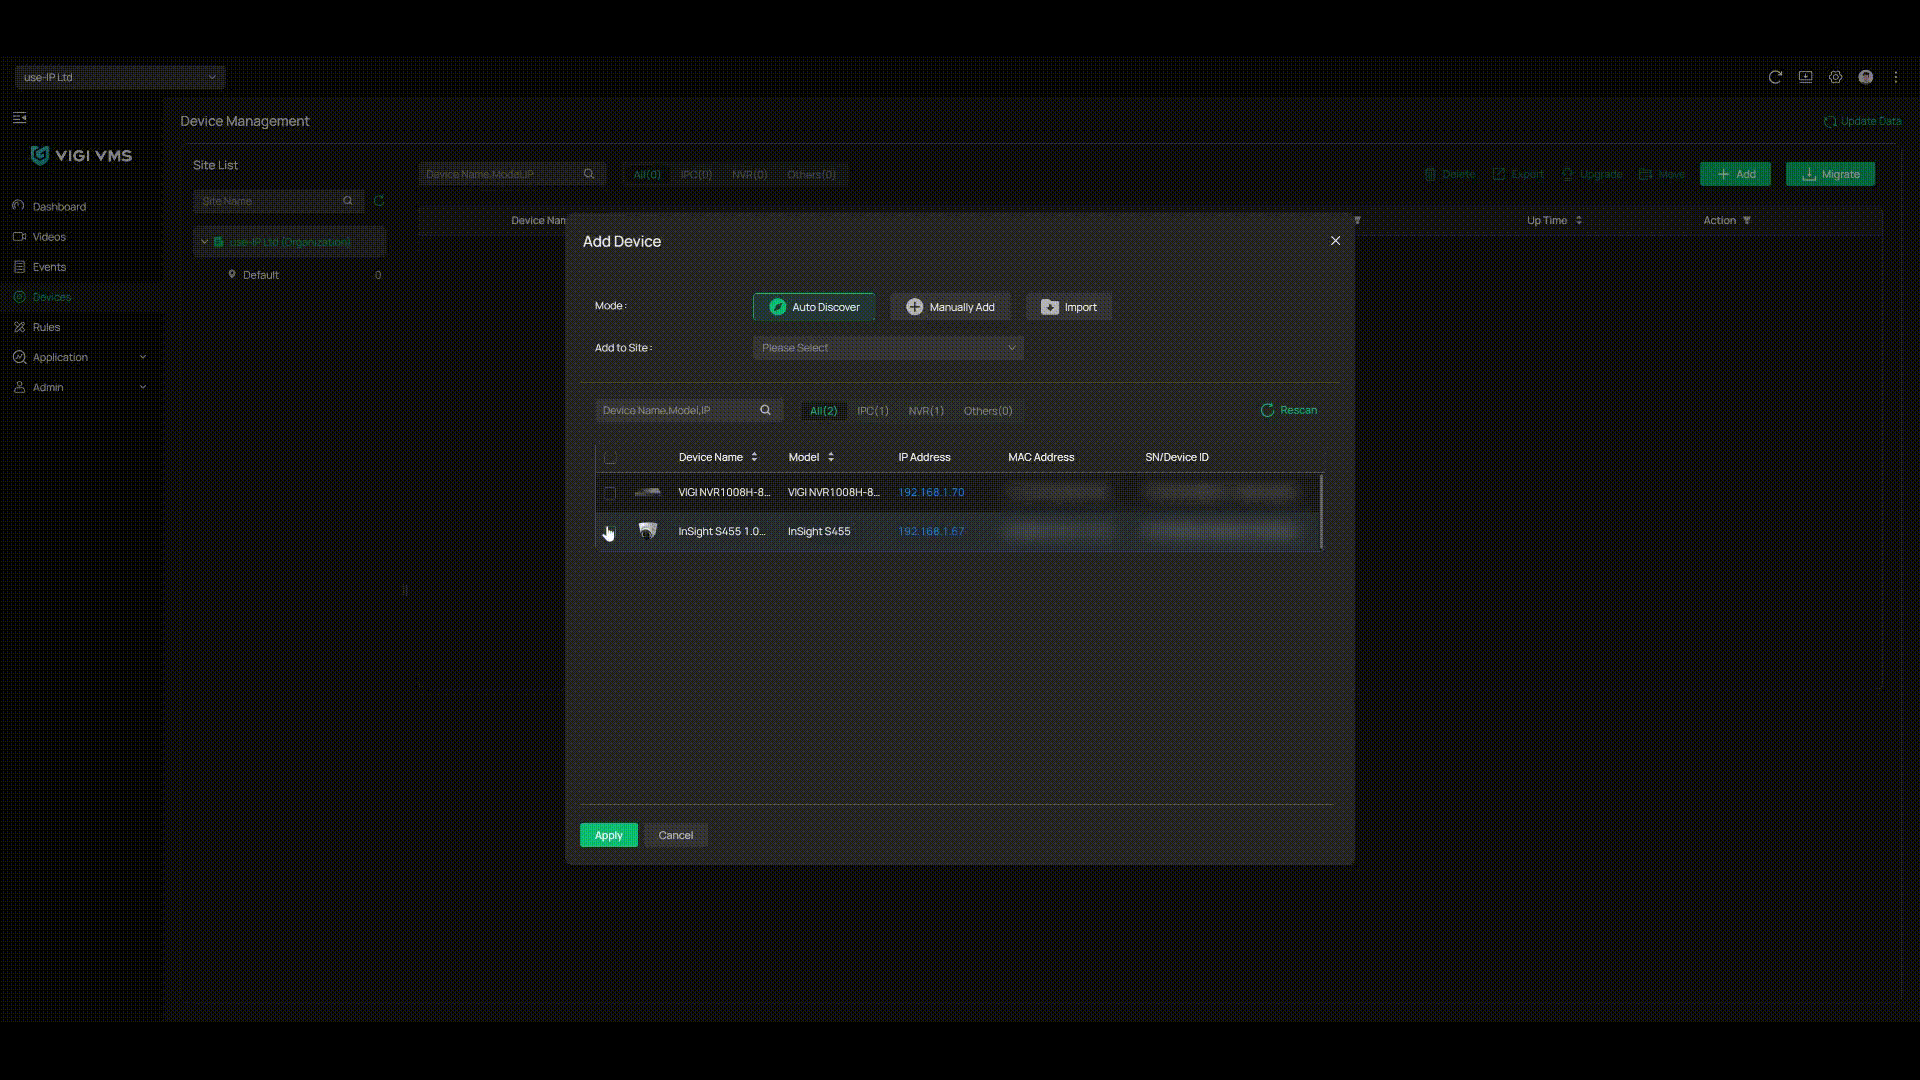Collapse the sidebar using the menu toggle icon

click(19, 117)
